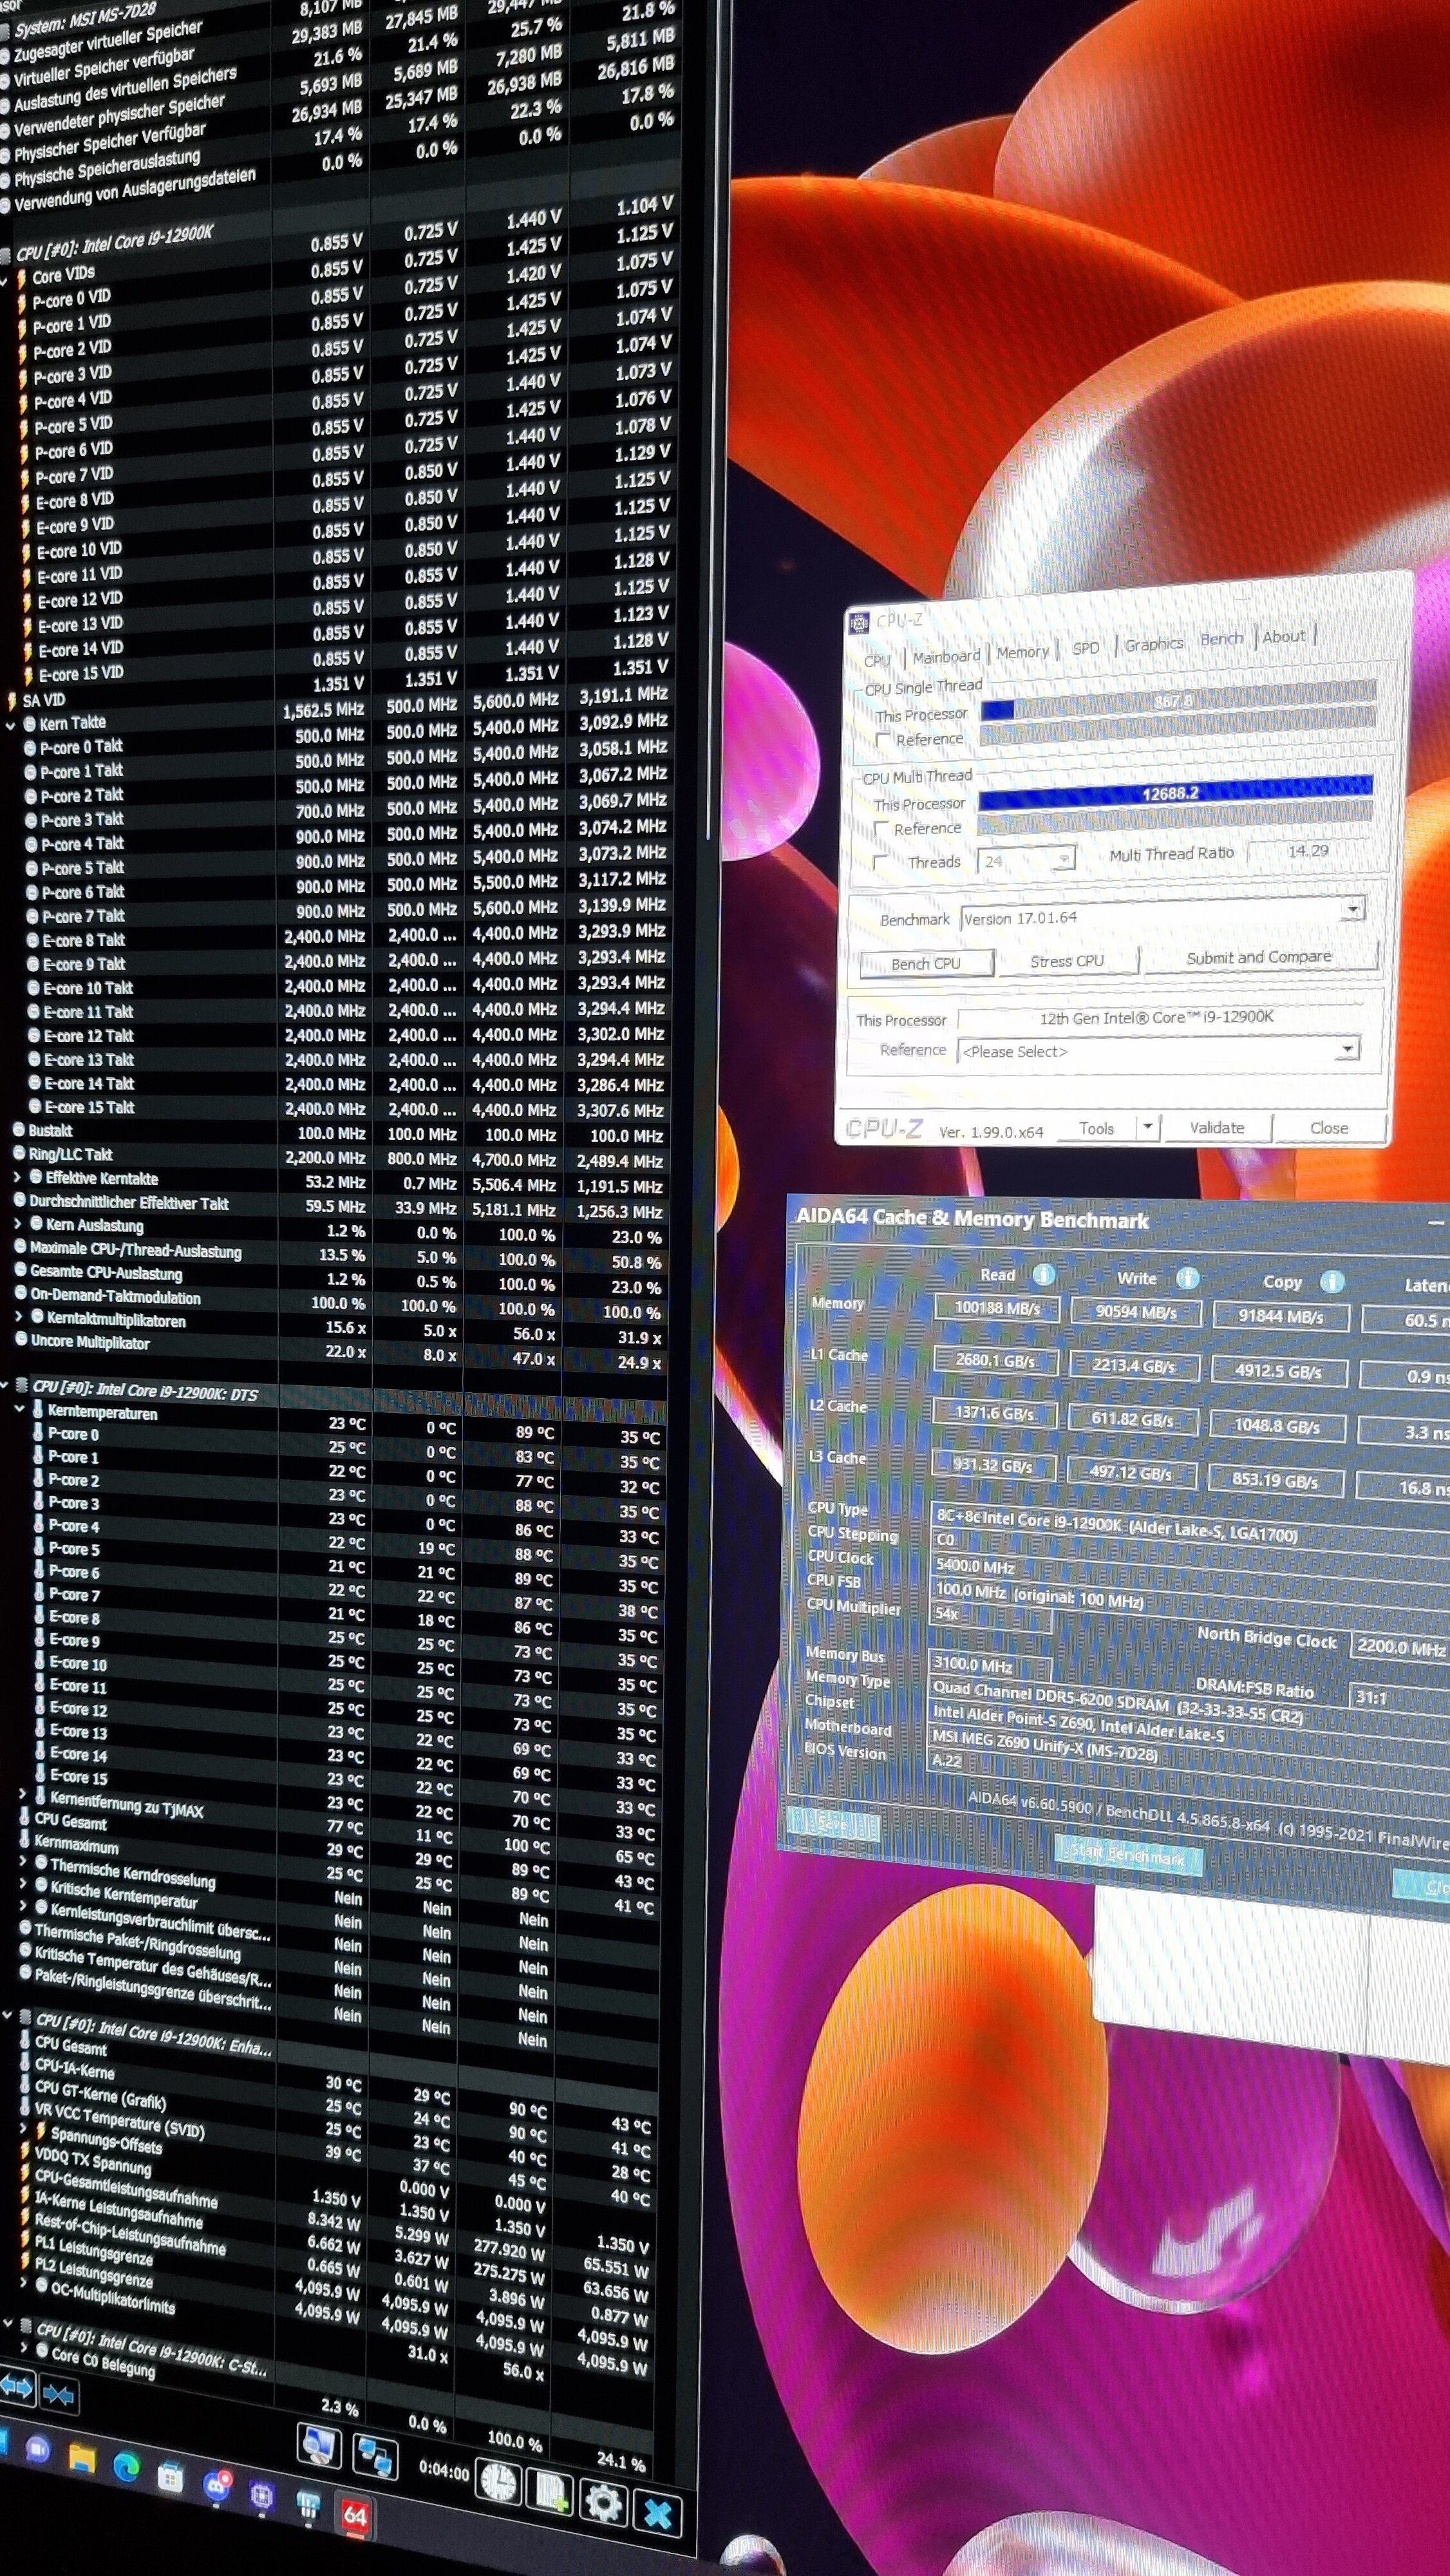Switch to the Memory tab in CPU-Z
Viewport: 1450px width, 2576px height.
click(1023, 652)
